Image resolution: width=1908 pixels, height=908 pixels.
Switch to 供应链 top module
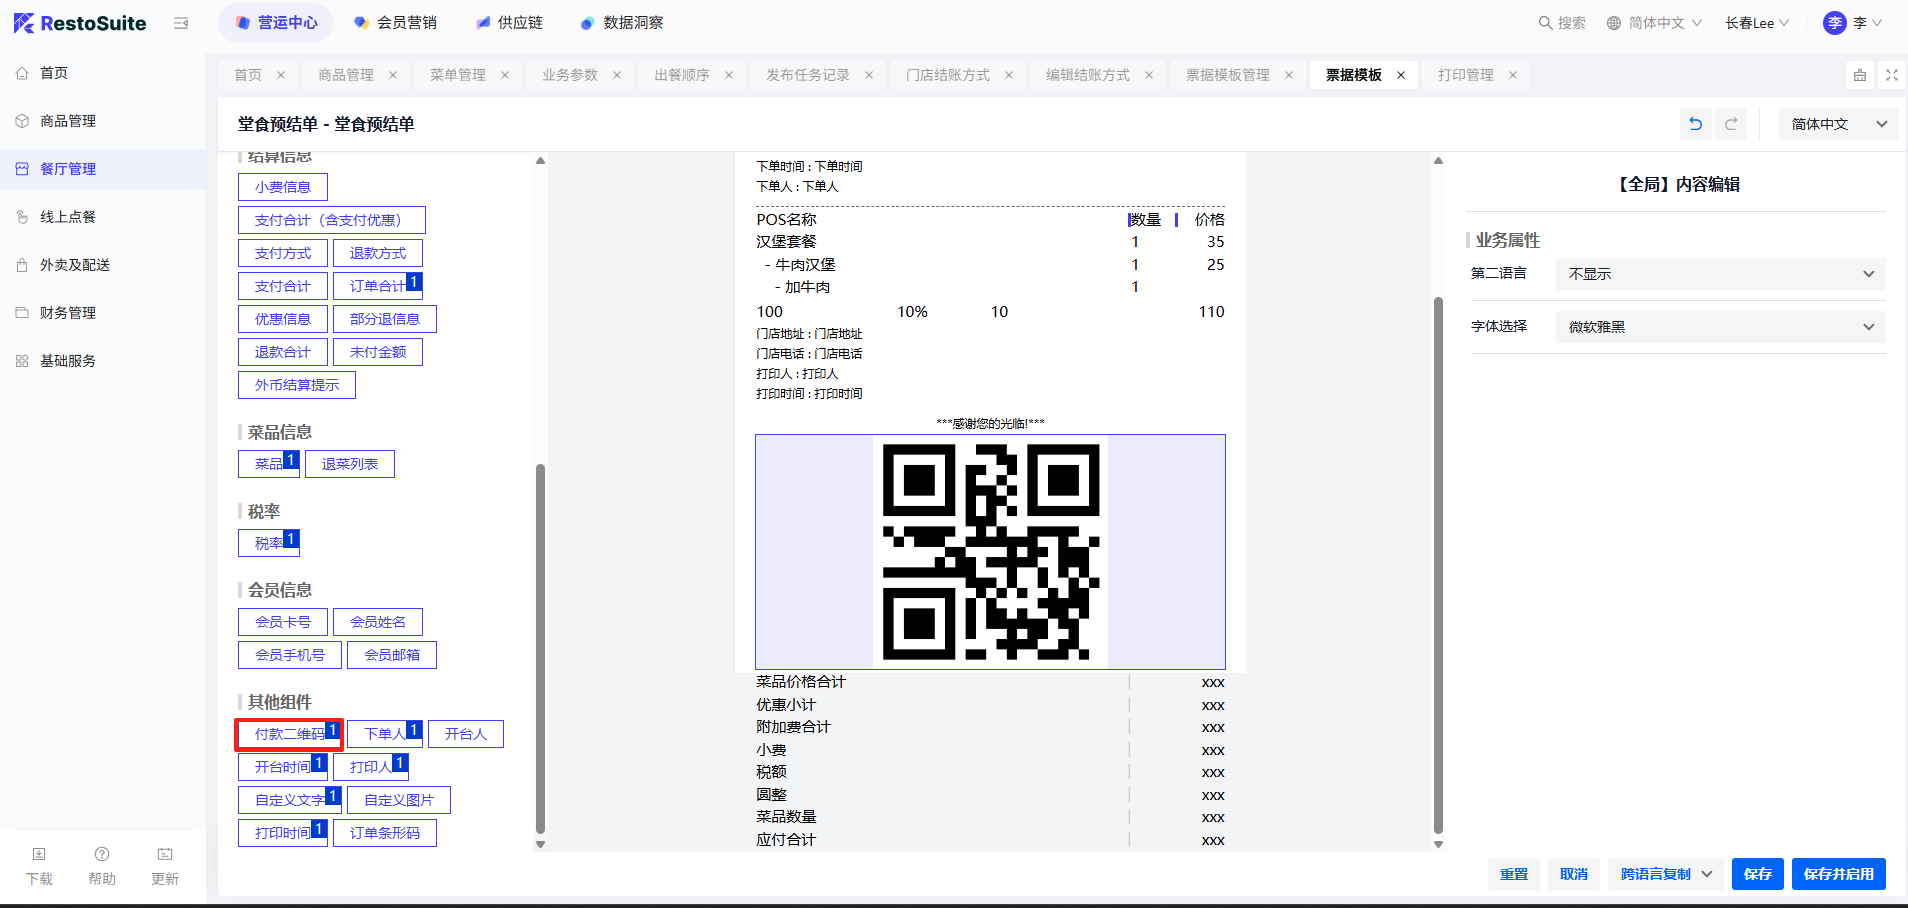[509, 23]
